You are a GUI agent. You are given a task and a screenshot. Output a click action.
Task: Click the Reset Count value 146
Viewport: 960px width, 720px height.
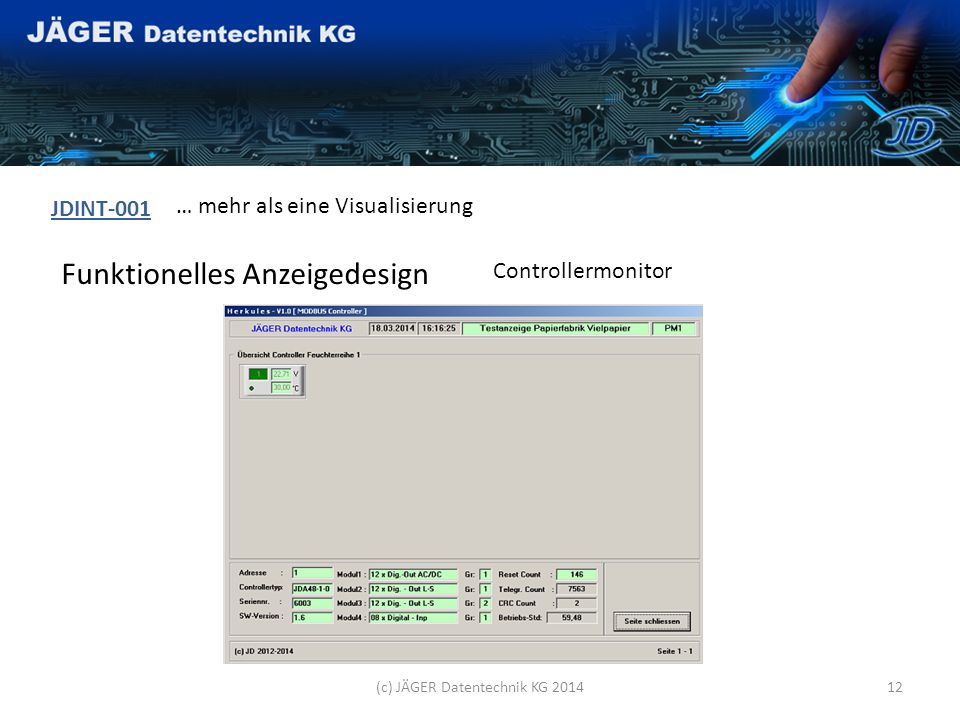(x=576, y=575)
